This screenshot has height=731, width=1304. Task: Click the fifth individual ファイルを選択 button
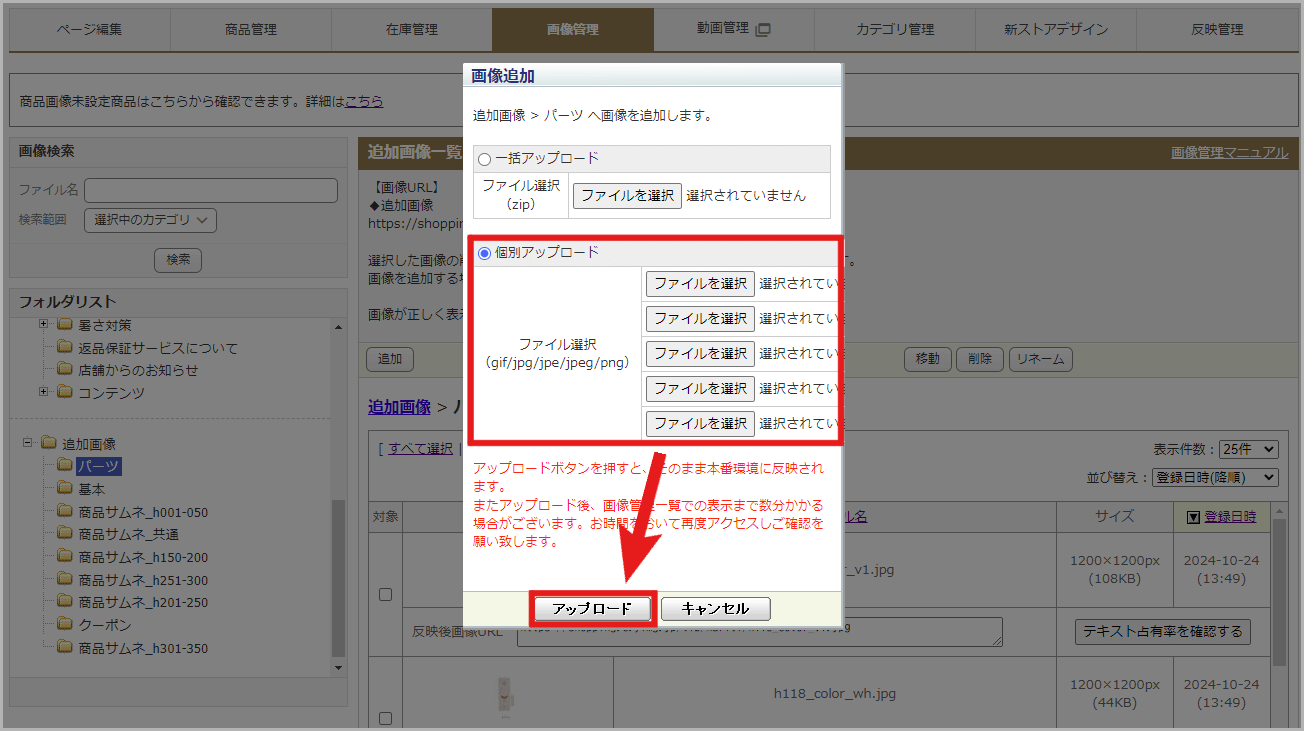coord(700,424)
